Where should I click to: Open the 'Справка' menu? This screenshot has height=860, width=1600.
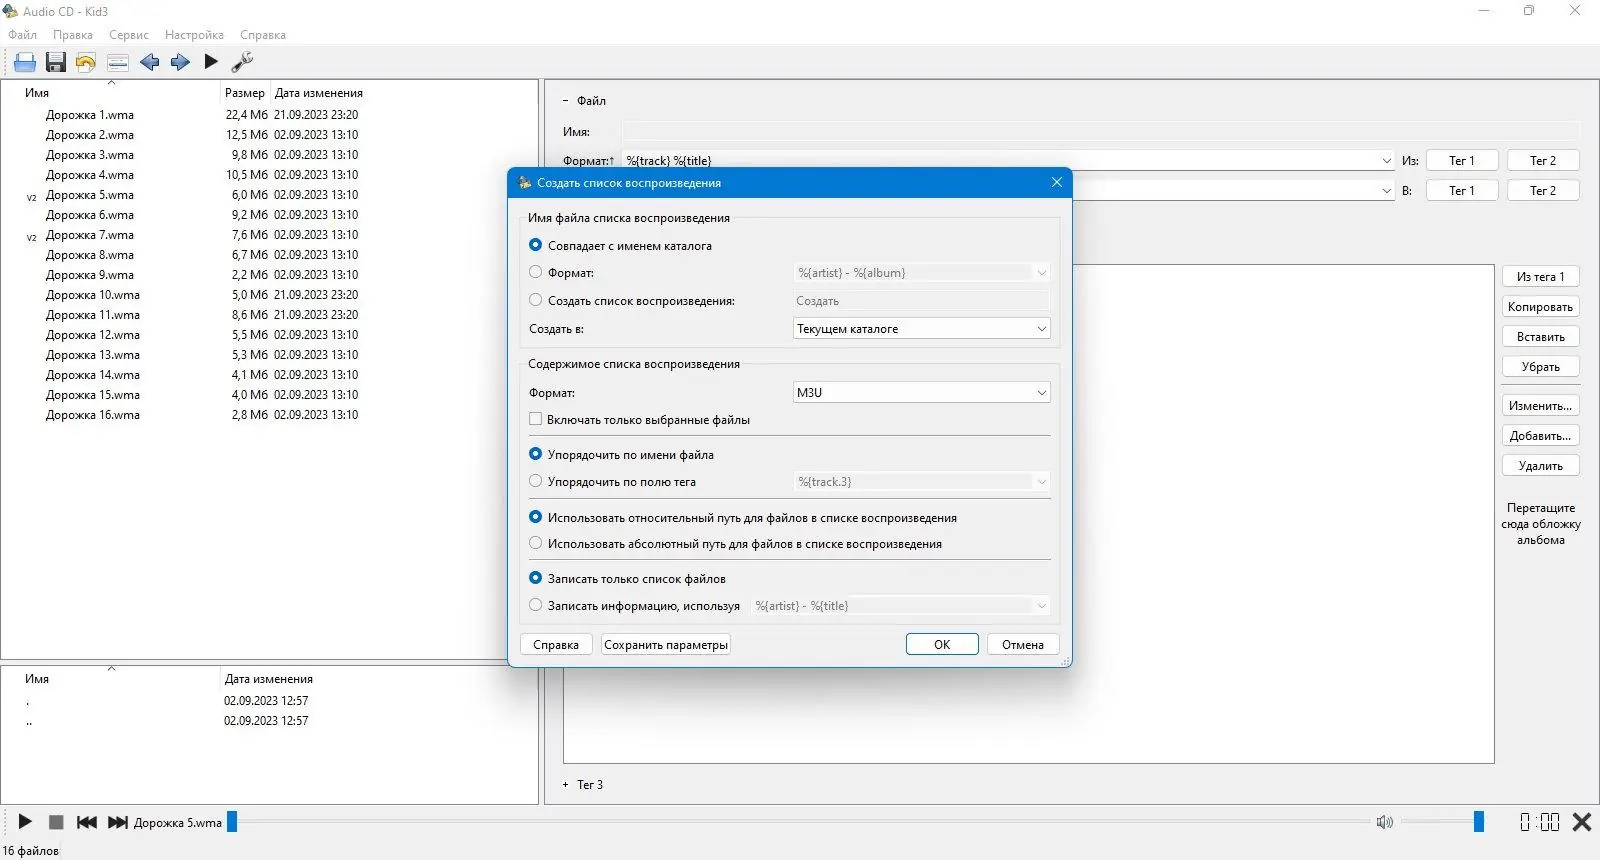pyautogui.click(x=263, y=34)
